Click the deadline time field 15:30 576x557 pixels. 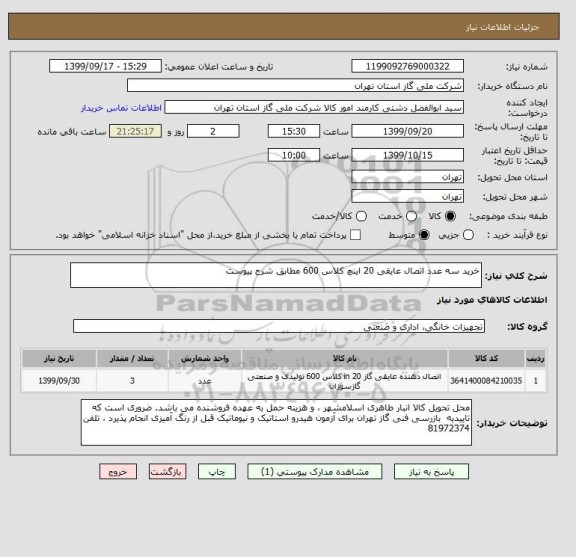[x=294, y=131]
